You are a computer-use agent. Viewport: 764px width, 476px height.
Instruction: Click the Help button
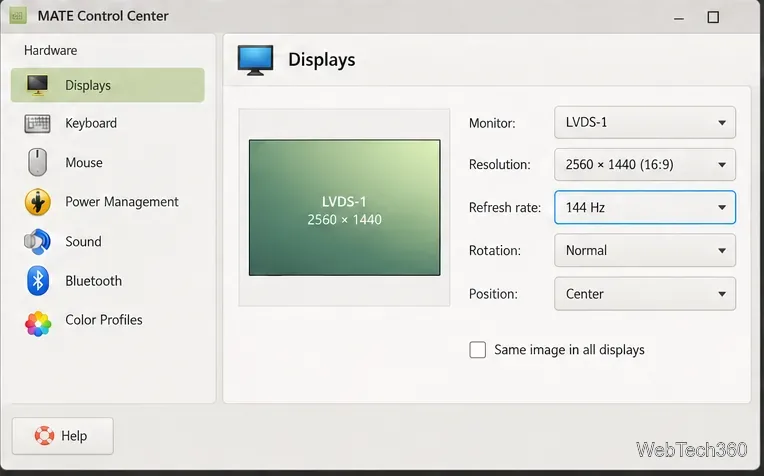click(63, 436)
